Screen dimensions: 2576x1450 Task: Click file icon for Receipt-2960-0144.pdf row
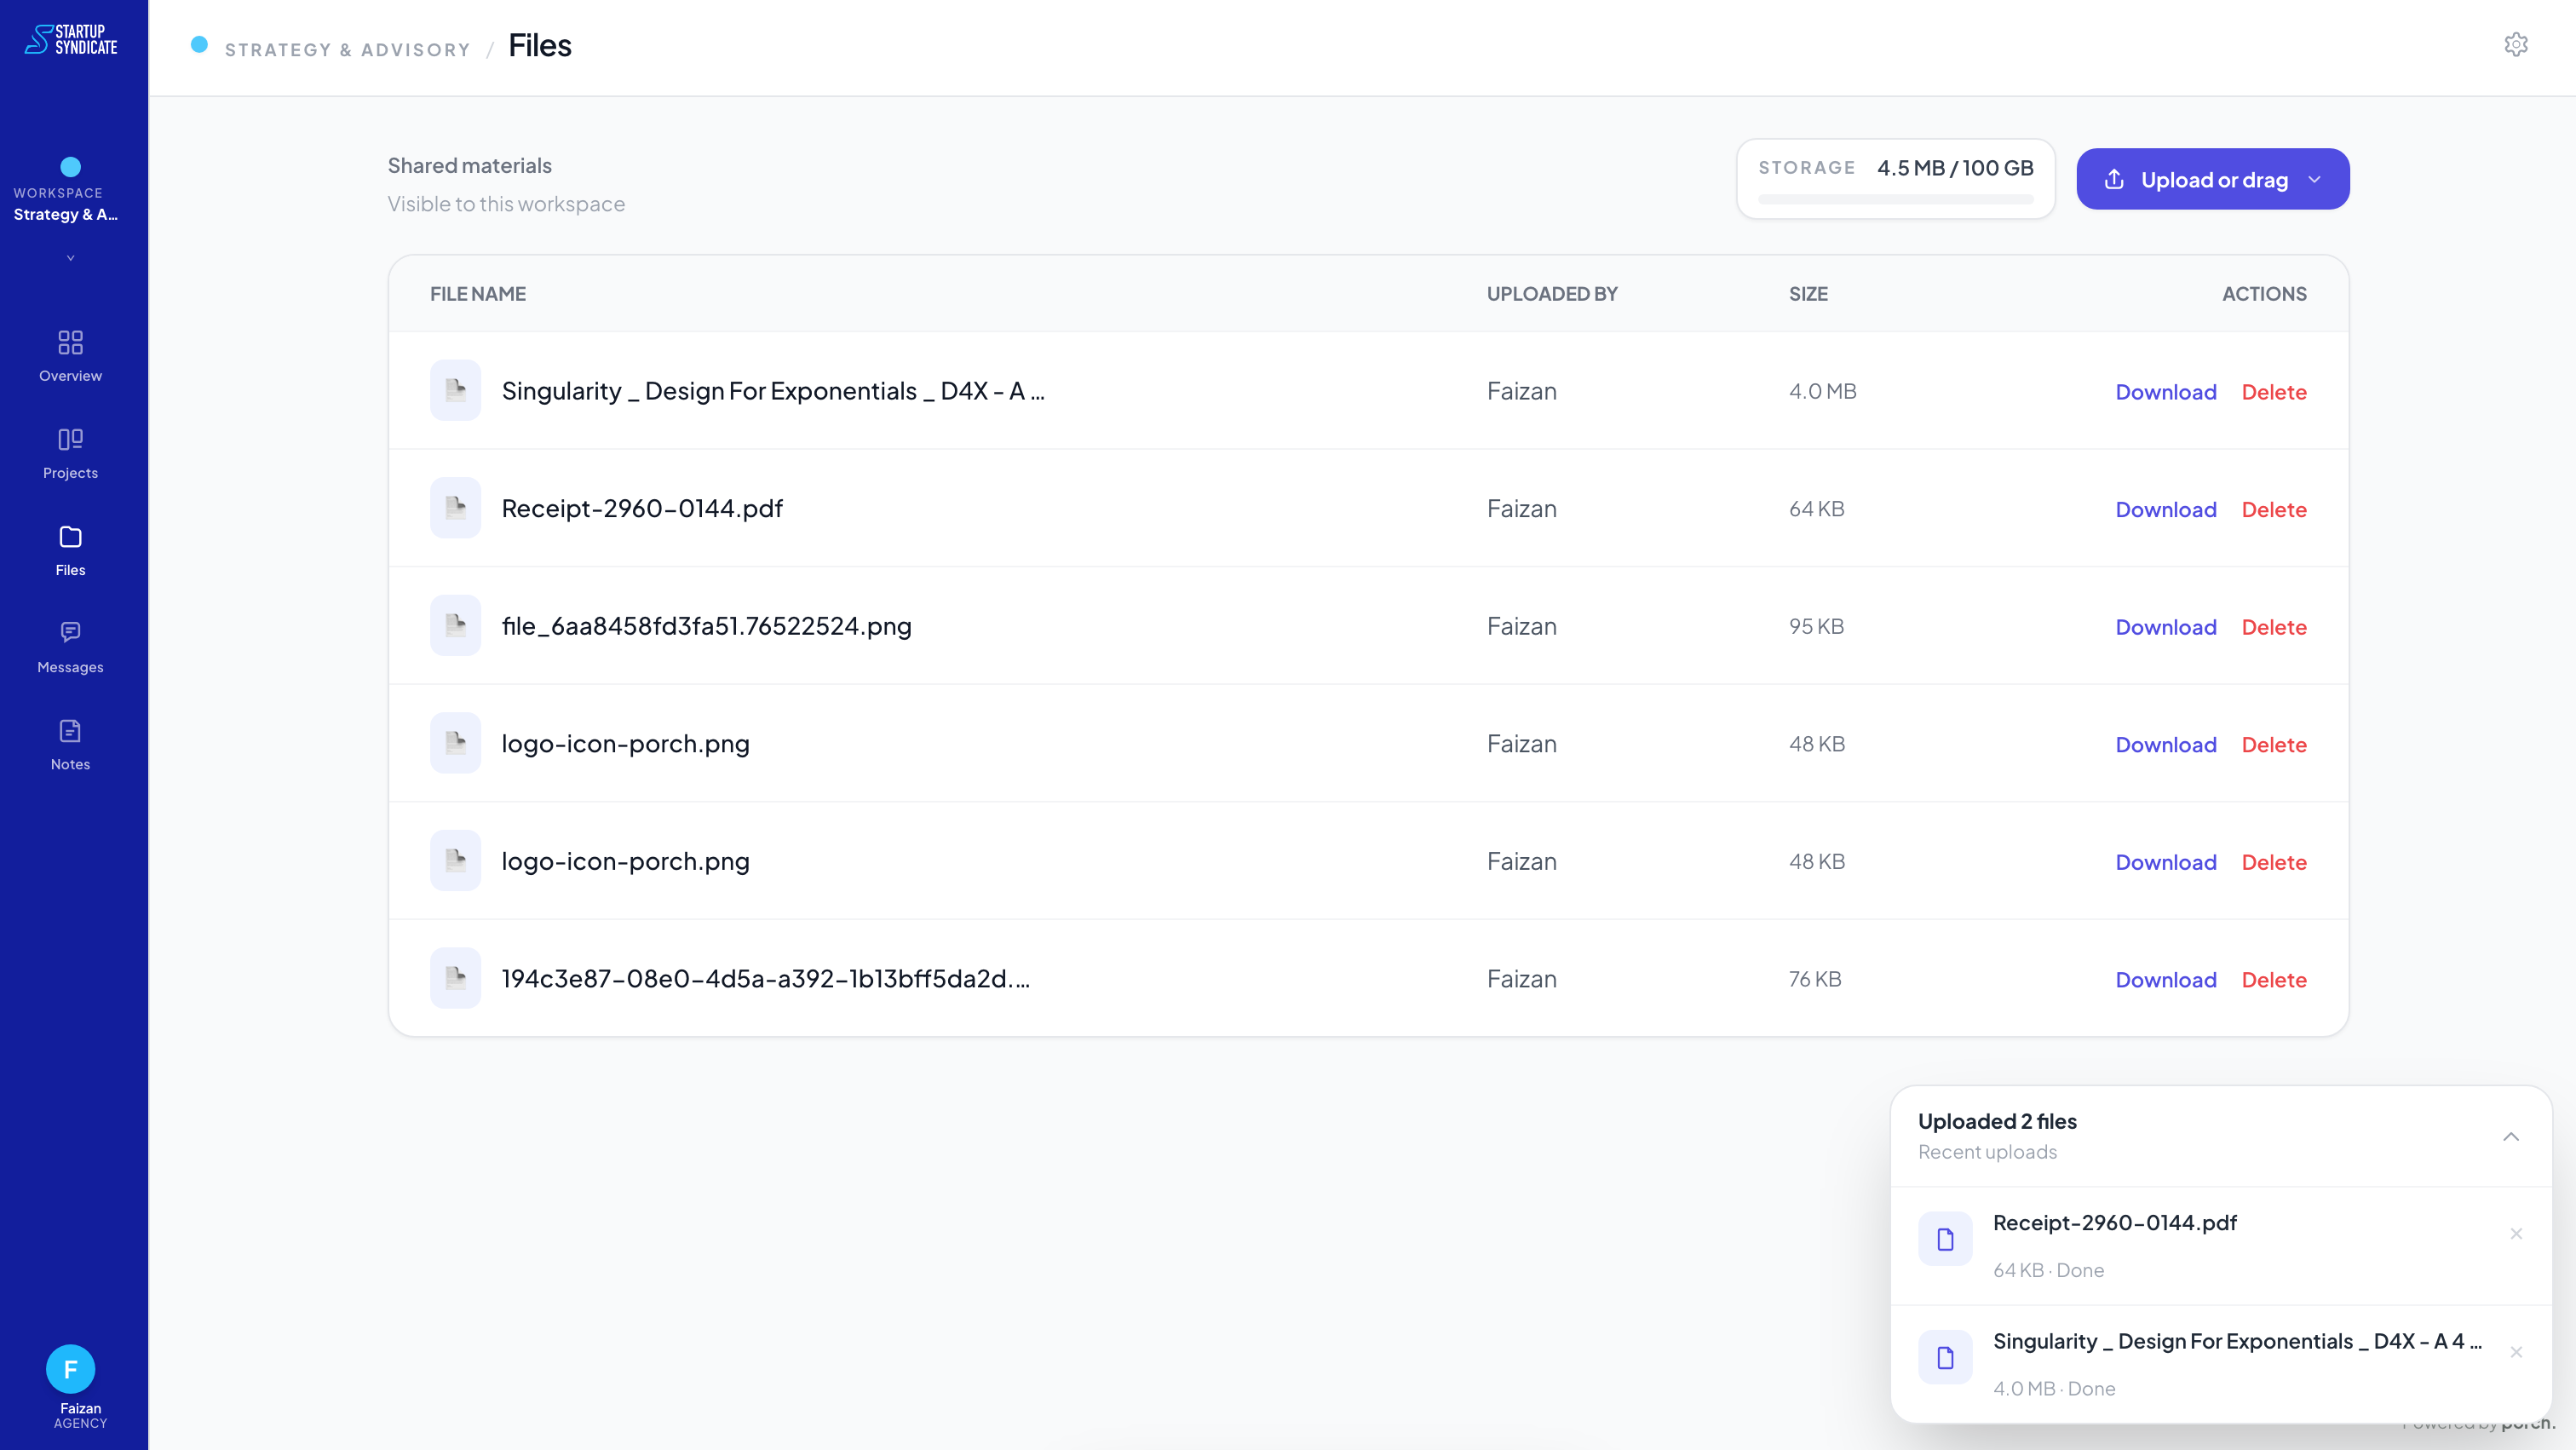[455, 508]
